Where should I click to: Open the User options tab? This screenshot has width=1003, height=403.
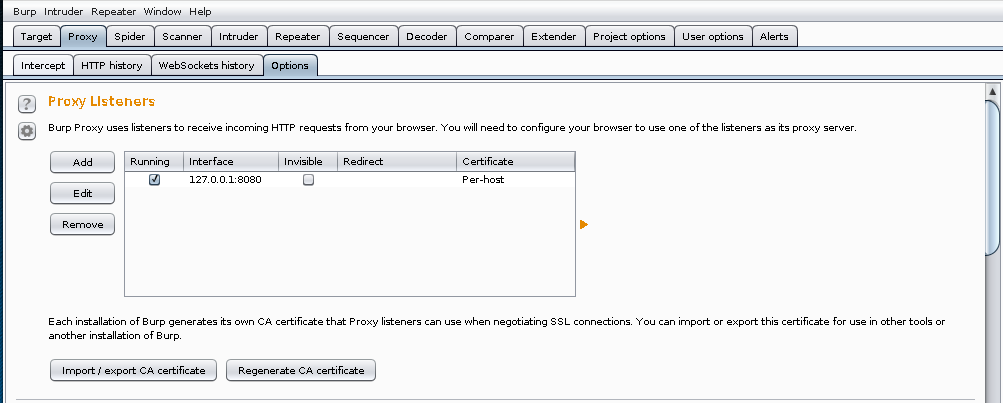tap(713, 36)
